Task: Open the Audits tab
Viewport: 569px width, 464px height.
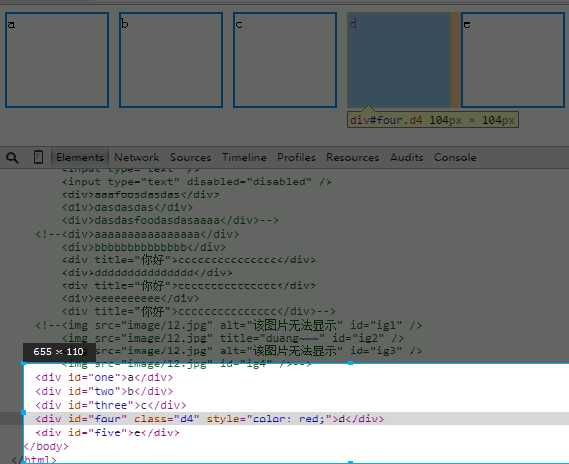Action: pos(407,157)
